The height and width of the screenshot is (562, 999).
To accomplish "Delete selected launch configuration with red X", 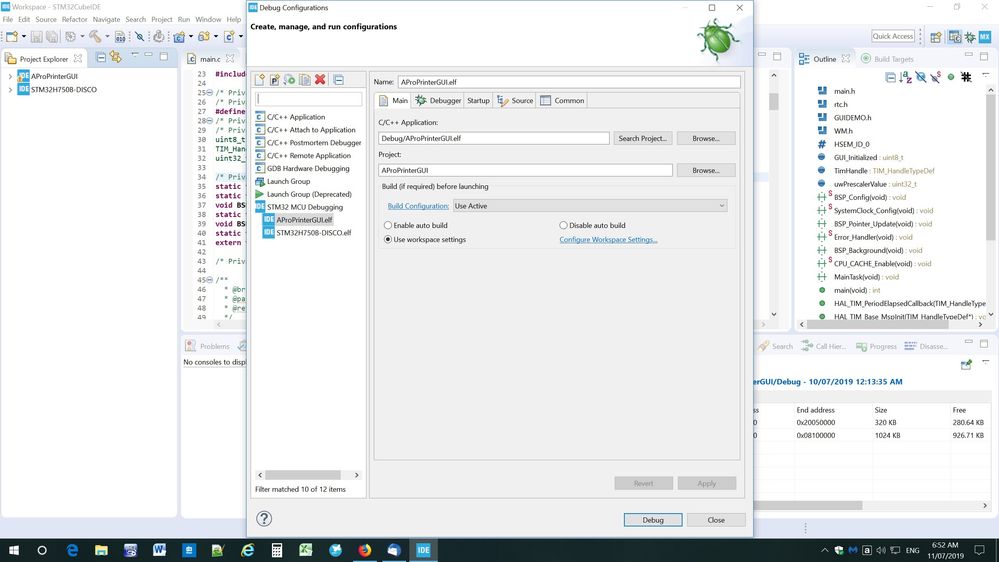I will (x=320, y=80).
